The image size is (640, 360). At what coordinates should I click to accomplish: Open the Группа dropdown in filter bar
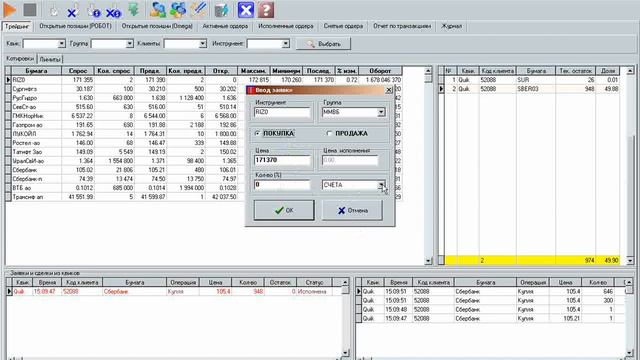click(129, 43)
